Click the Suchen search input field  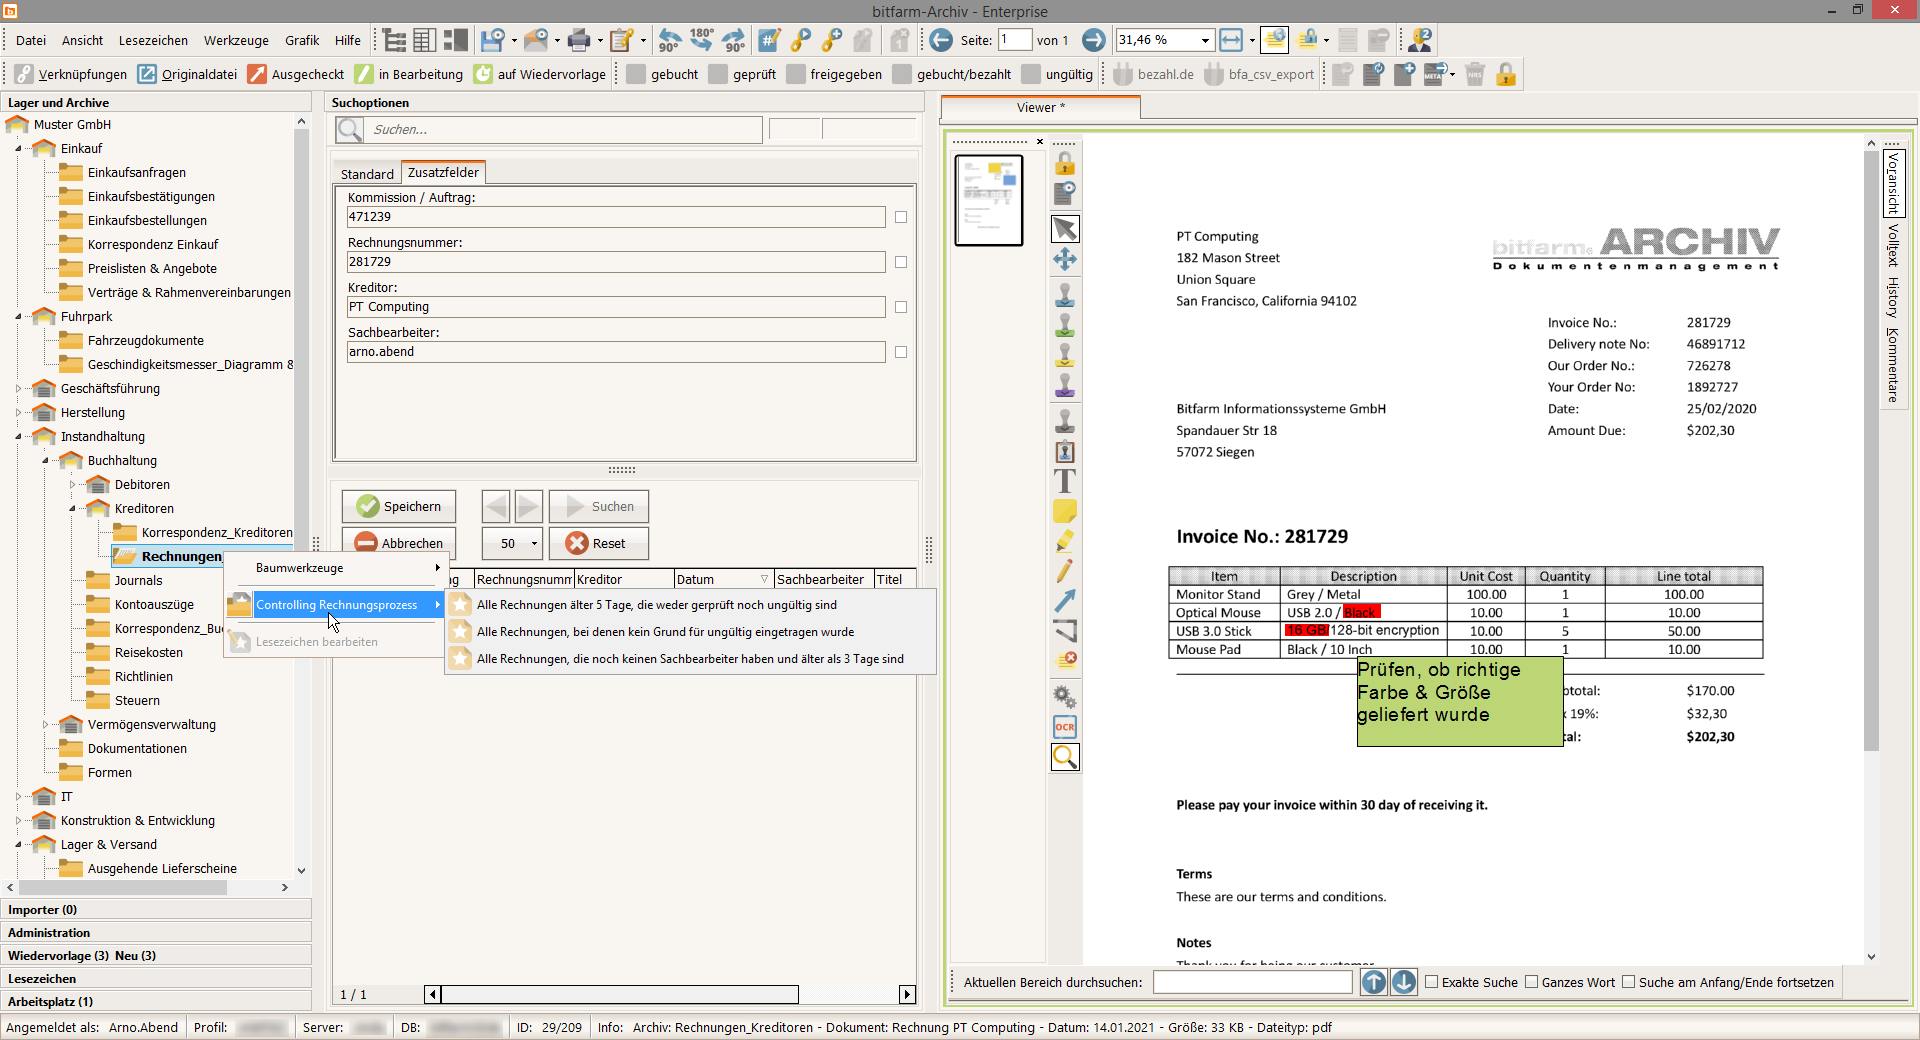(565, 129)
